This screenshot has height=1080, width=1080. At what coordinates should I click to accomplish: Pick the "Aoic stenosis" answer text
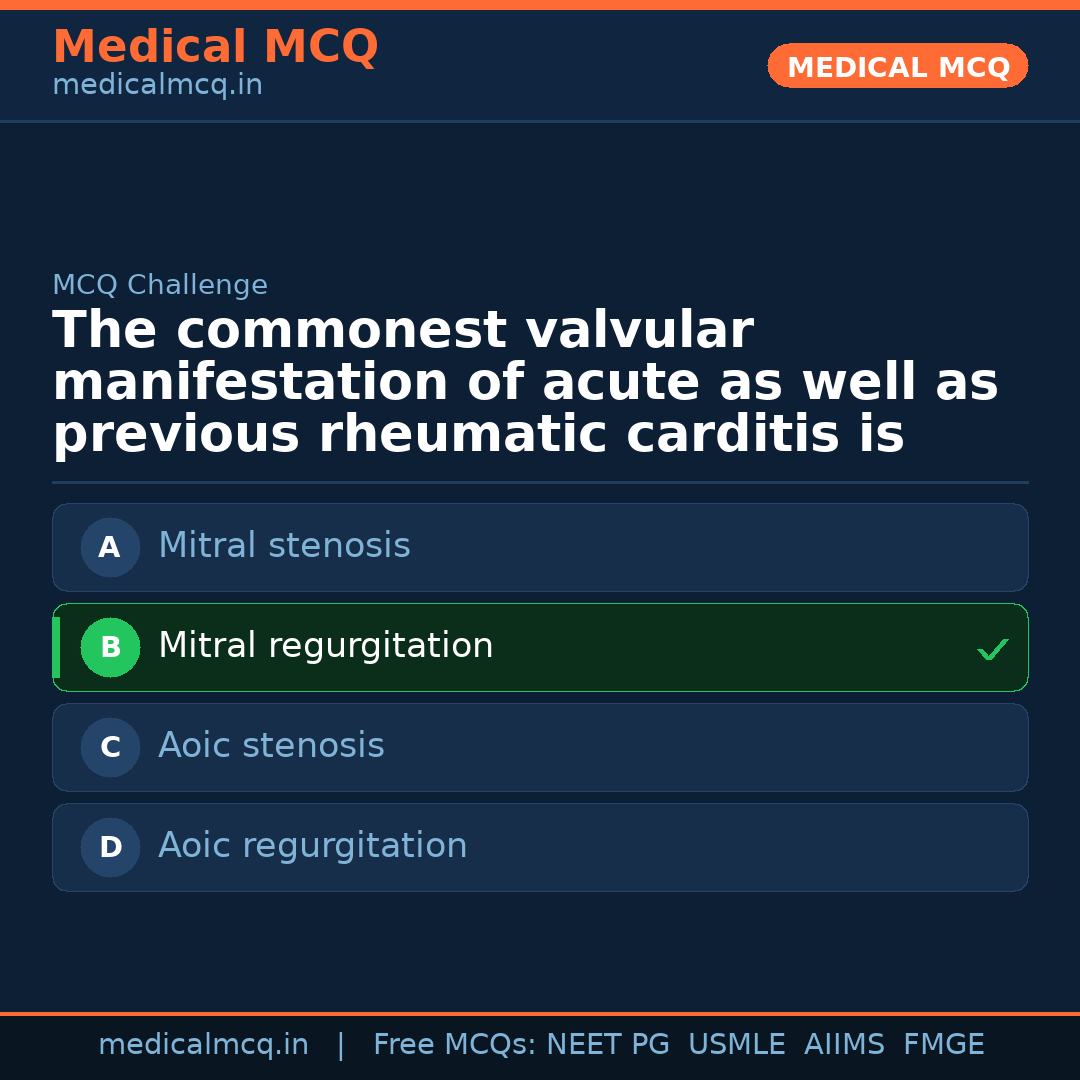(x=271, y=746)
